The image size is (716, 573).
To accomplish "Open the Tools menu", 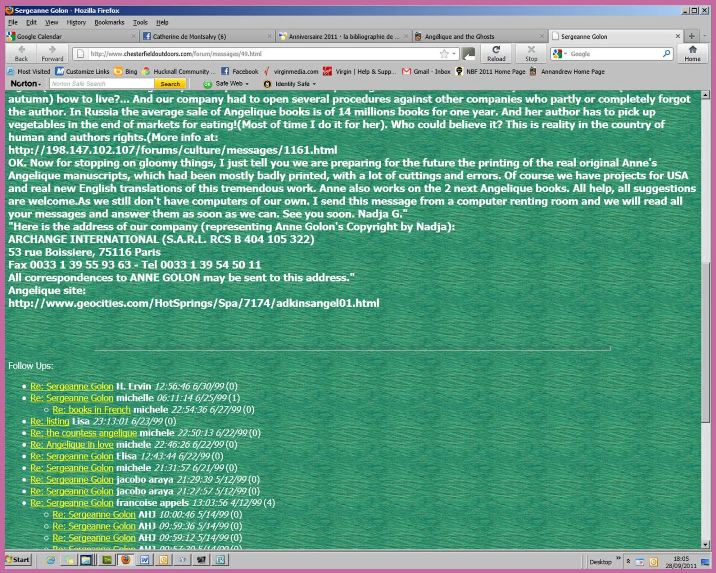I will (140, 22).
